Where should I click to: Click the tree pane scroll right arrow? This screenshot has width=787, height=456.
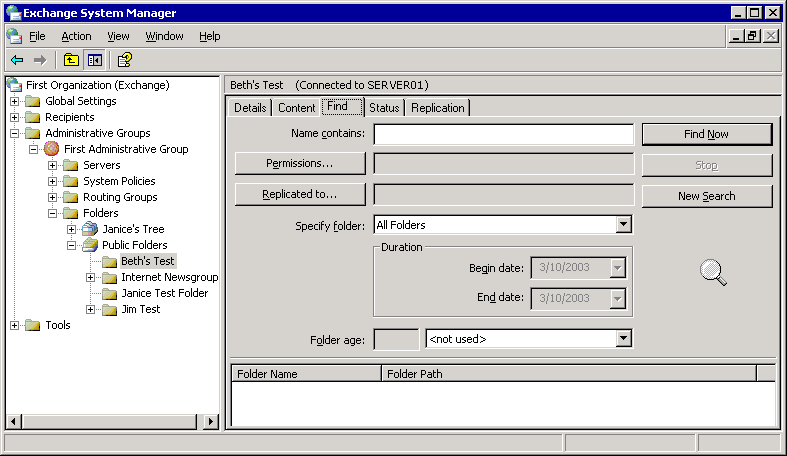pyautogui.click(x=211, y=421)
